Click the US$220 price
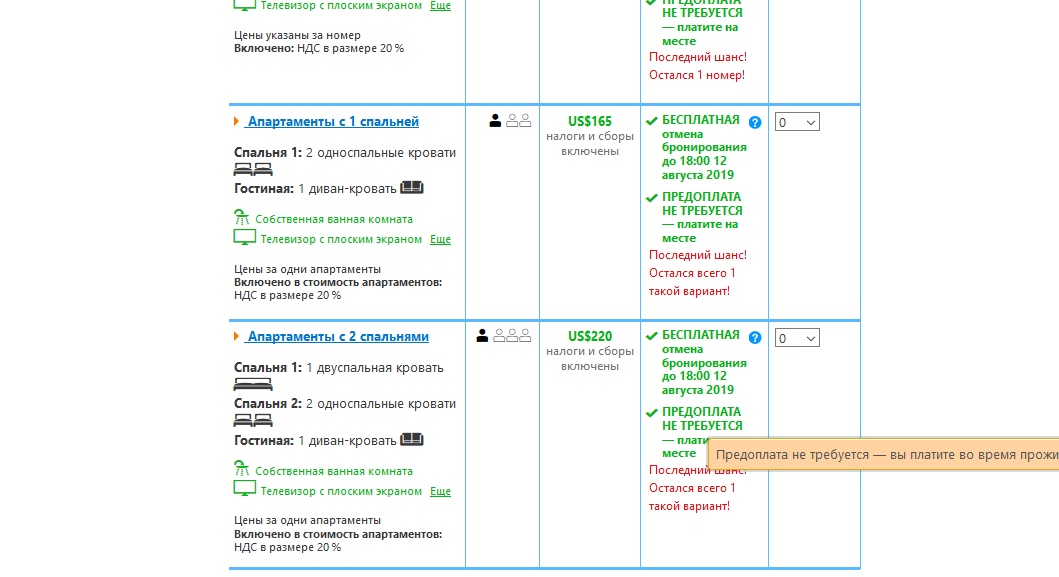 pyautogui.click(x=590, y=337)
